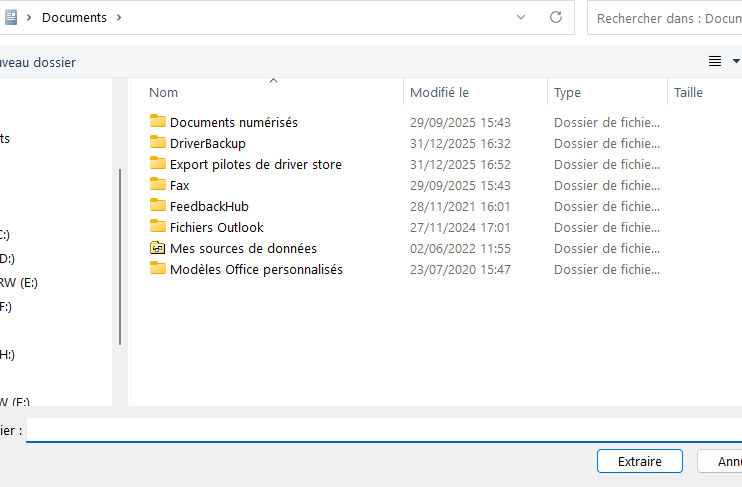Click the Fax folder name
This screenshot has height=487, width=742.
click(179, 186)
